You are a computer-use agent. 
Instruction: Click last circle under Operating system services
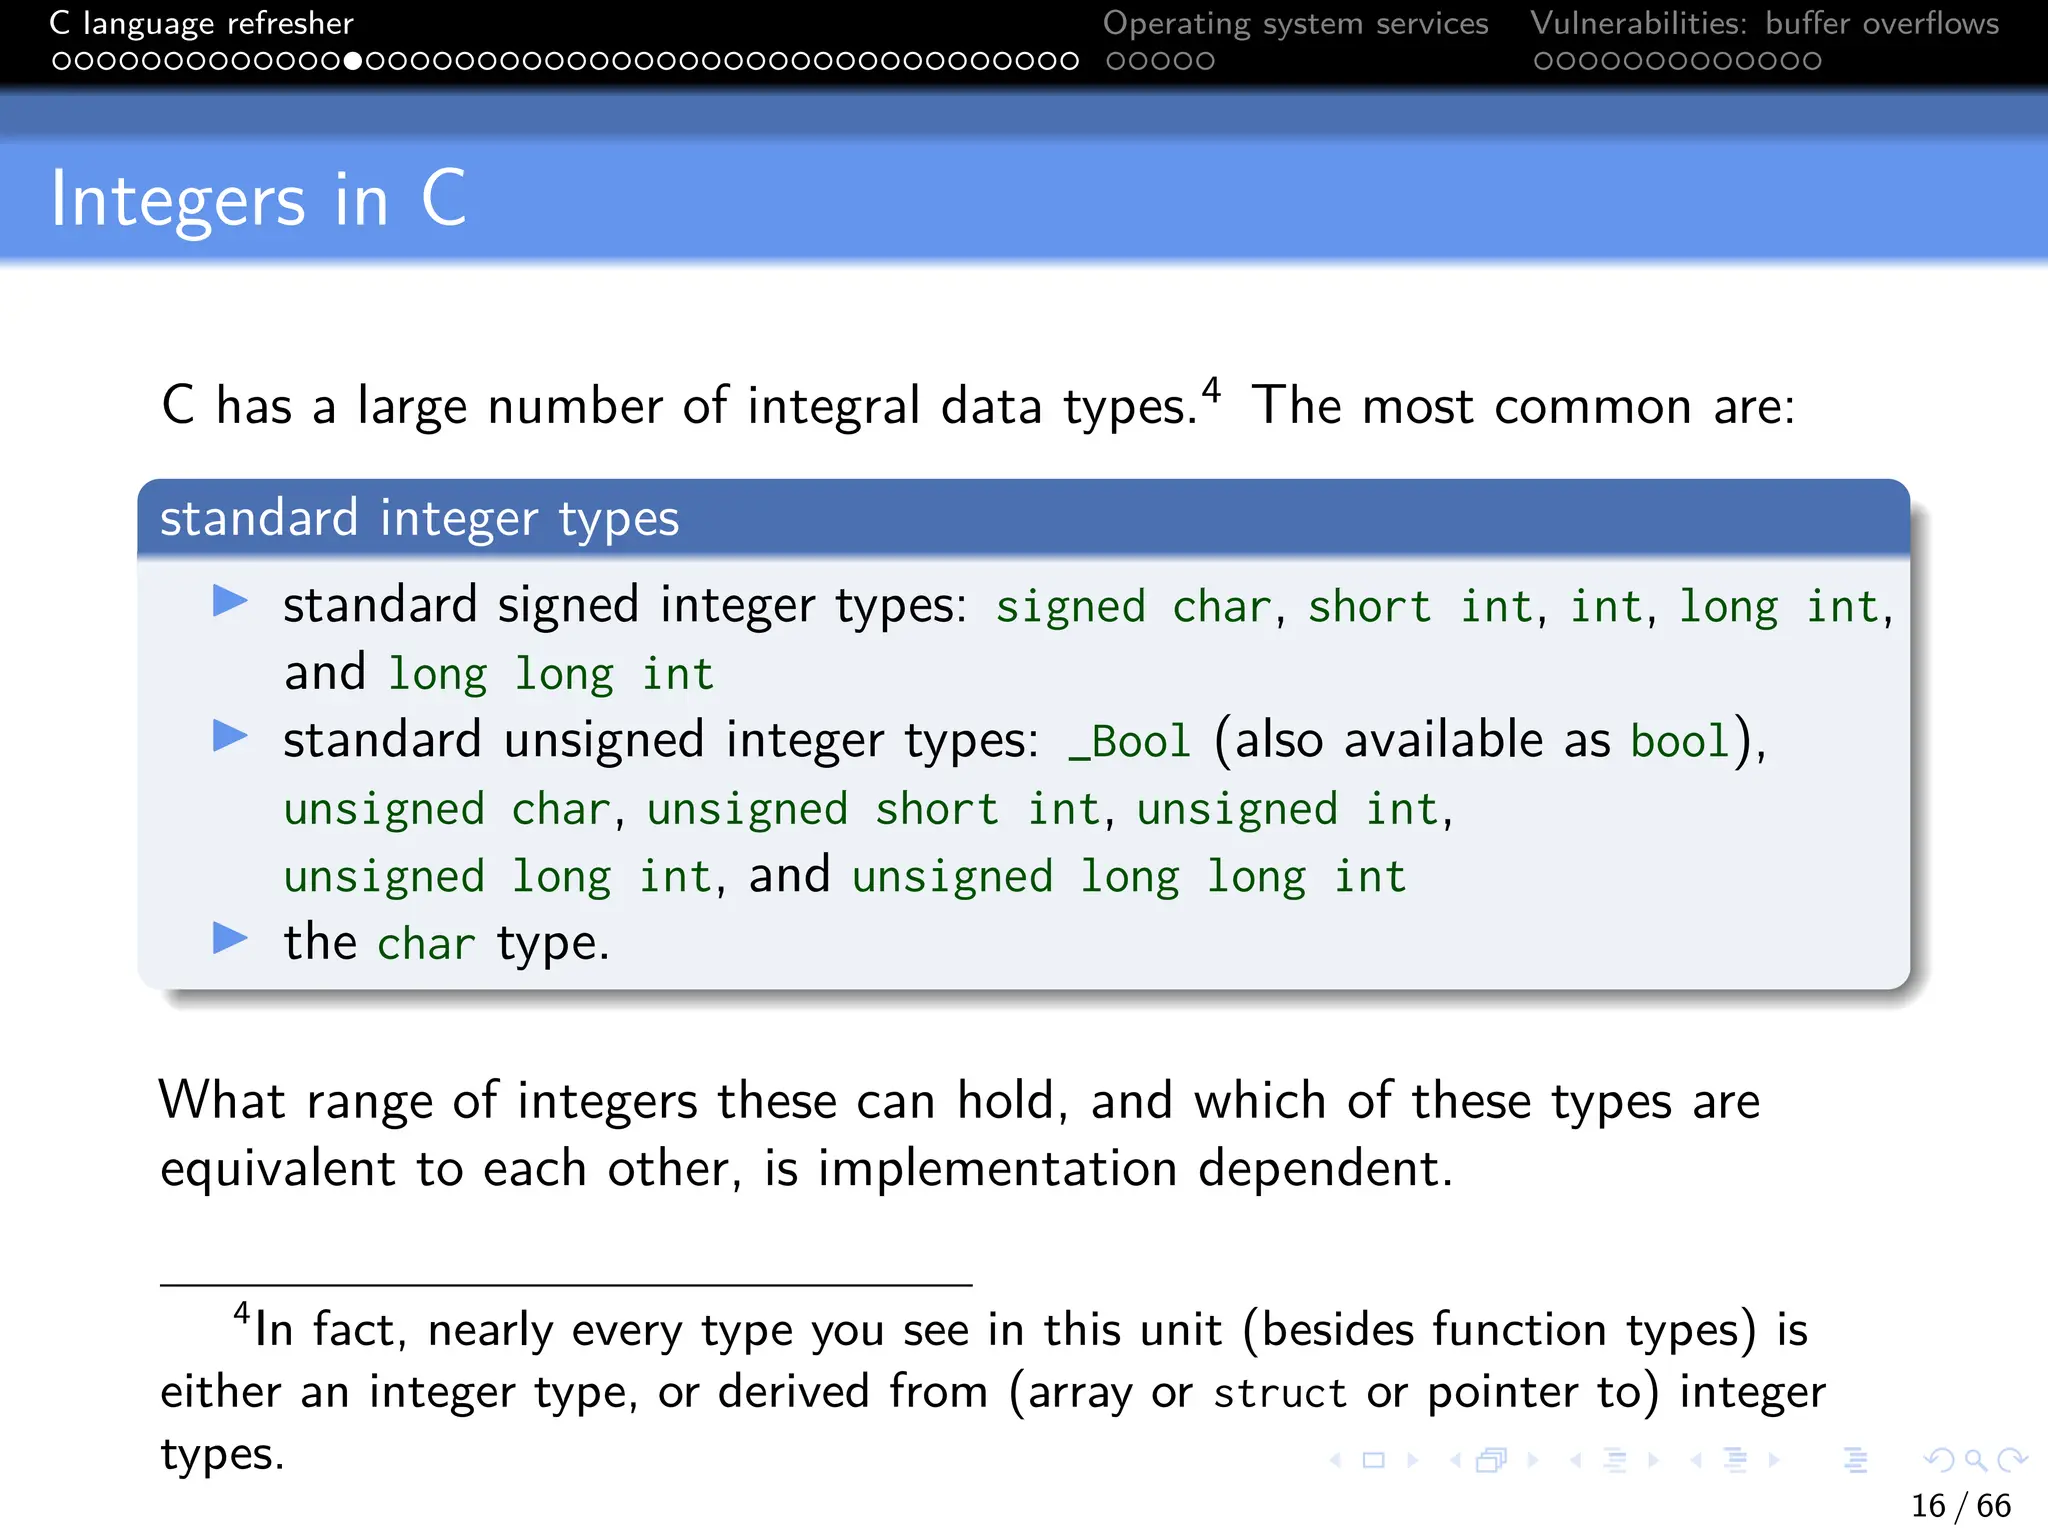point(1205,61)
